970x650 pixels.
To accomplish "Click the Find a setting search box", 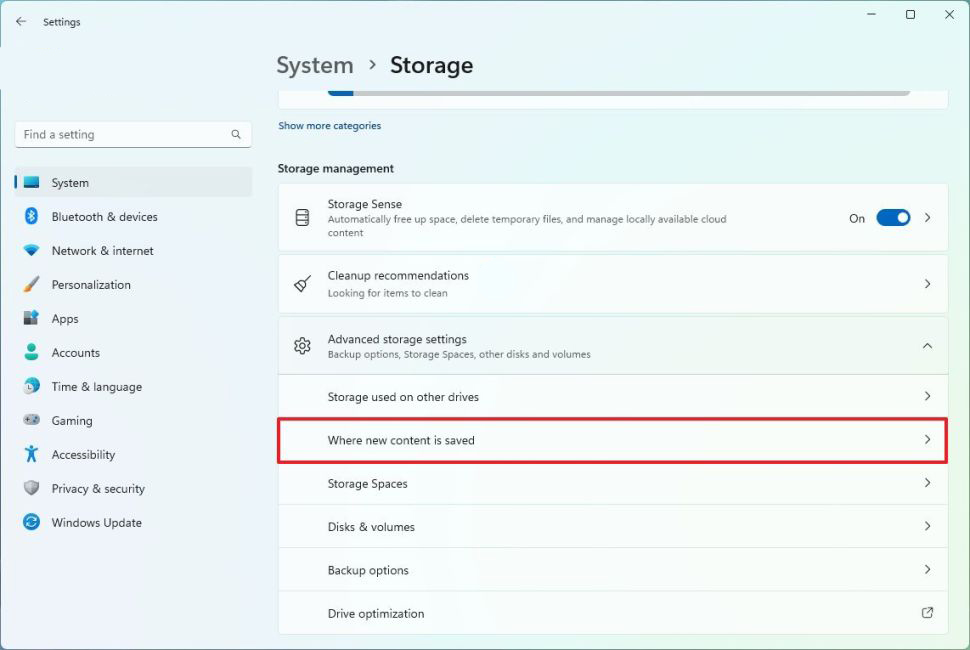I will coord(120,134).
